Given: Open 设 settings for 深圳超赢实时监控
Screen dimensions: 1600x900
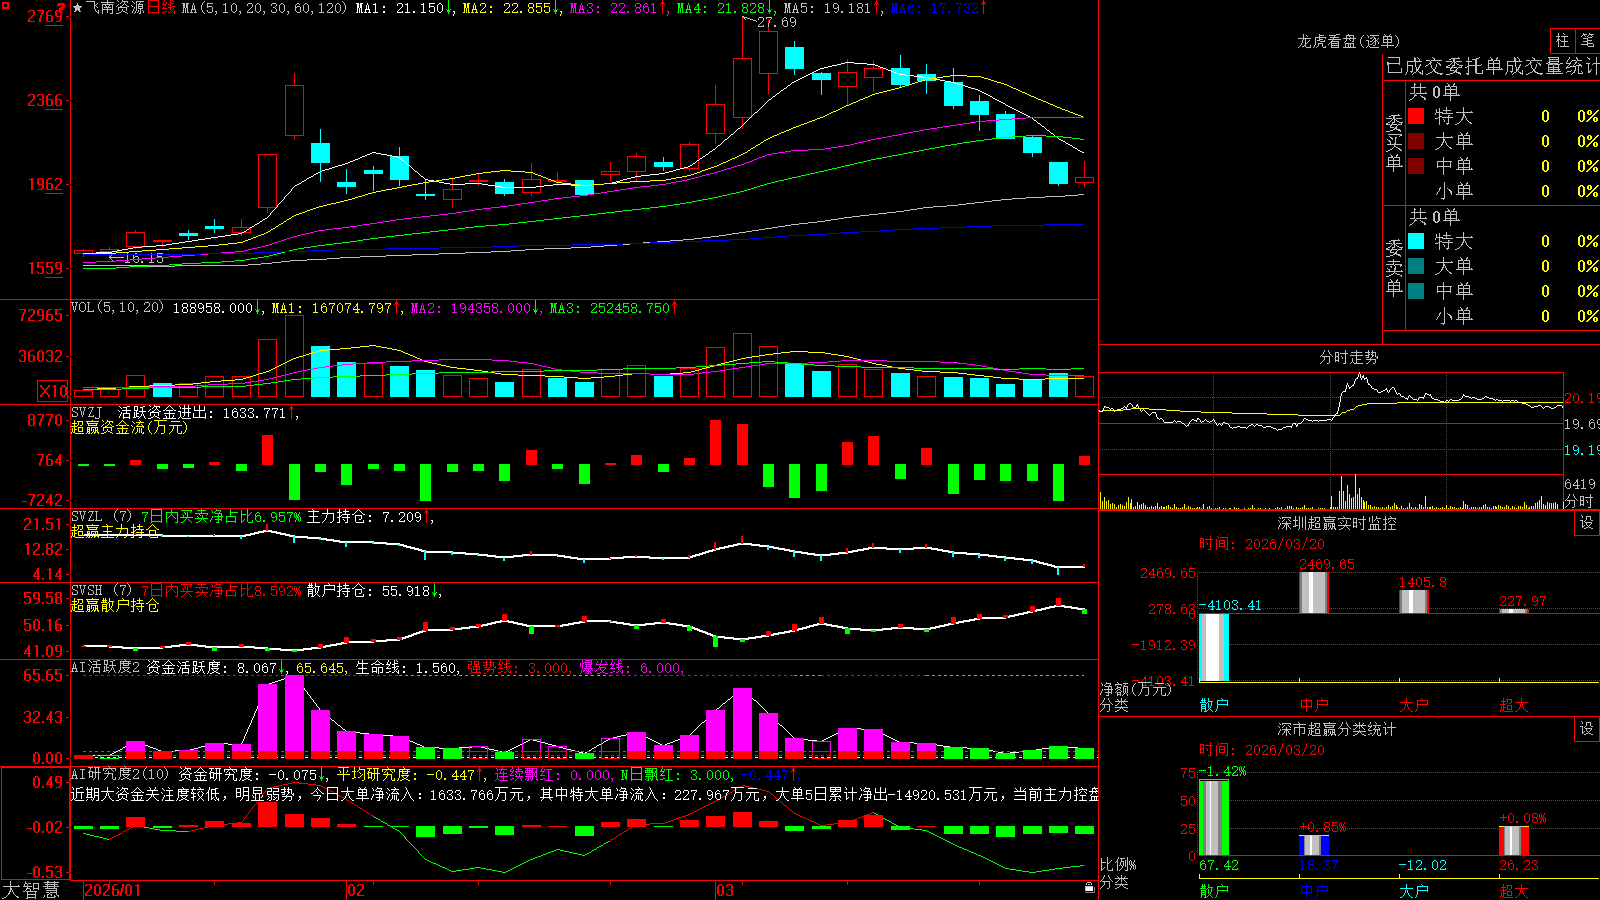Looking at the screenshot, I should (1587, 523).
